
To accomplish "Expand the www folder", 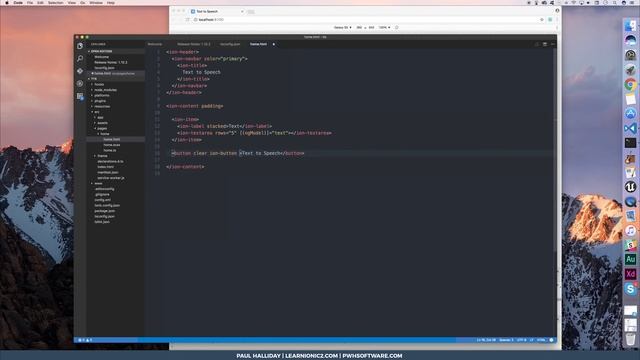I will [x=97, y=183].
